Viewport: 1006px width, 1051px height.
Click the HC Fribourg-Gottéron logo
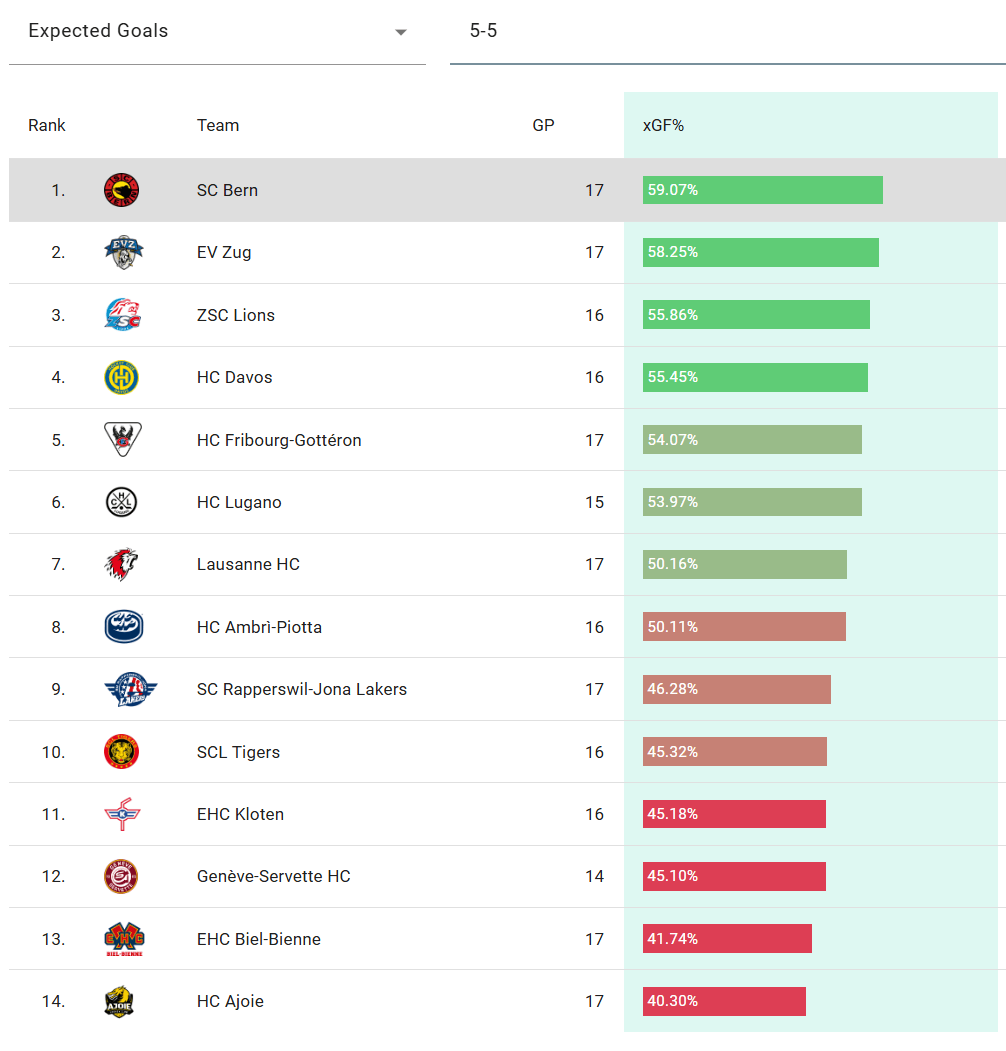122,439
